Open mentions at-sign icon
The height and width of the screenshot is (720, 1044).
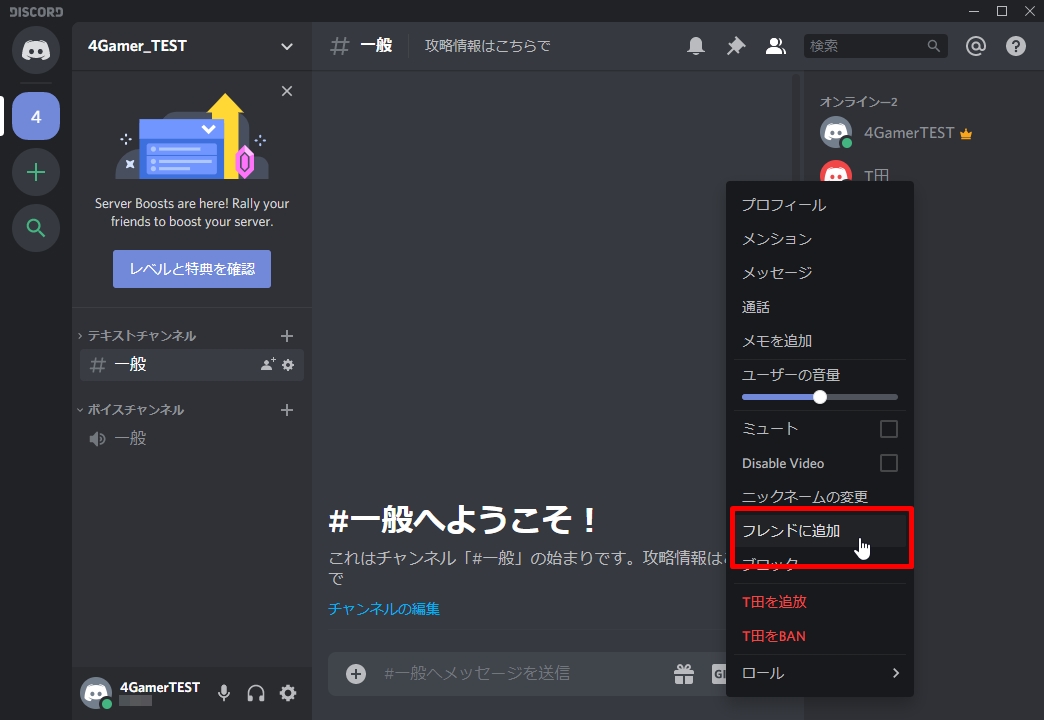pyautogui.click(x=975, y=46)
